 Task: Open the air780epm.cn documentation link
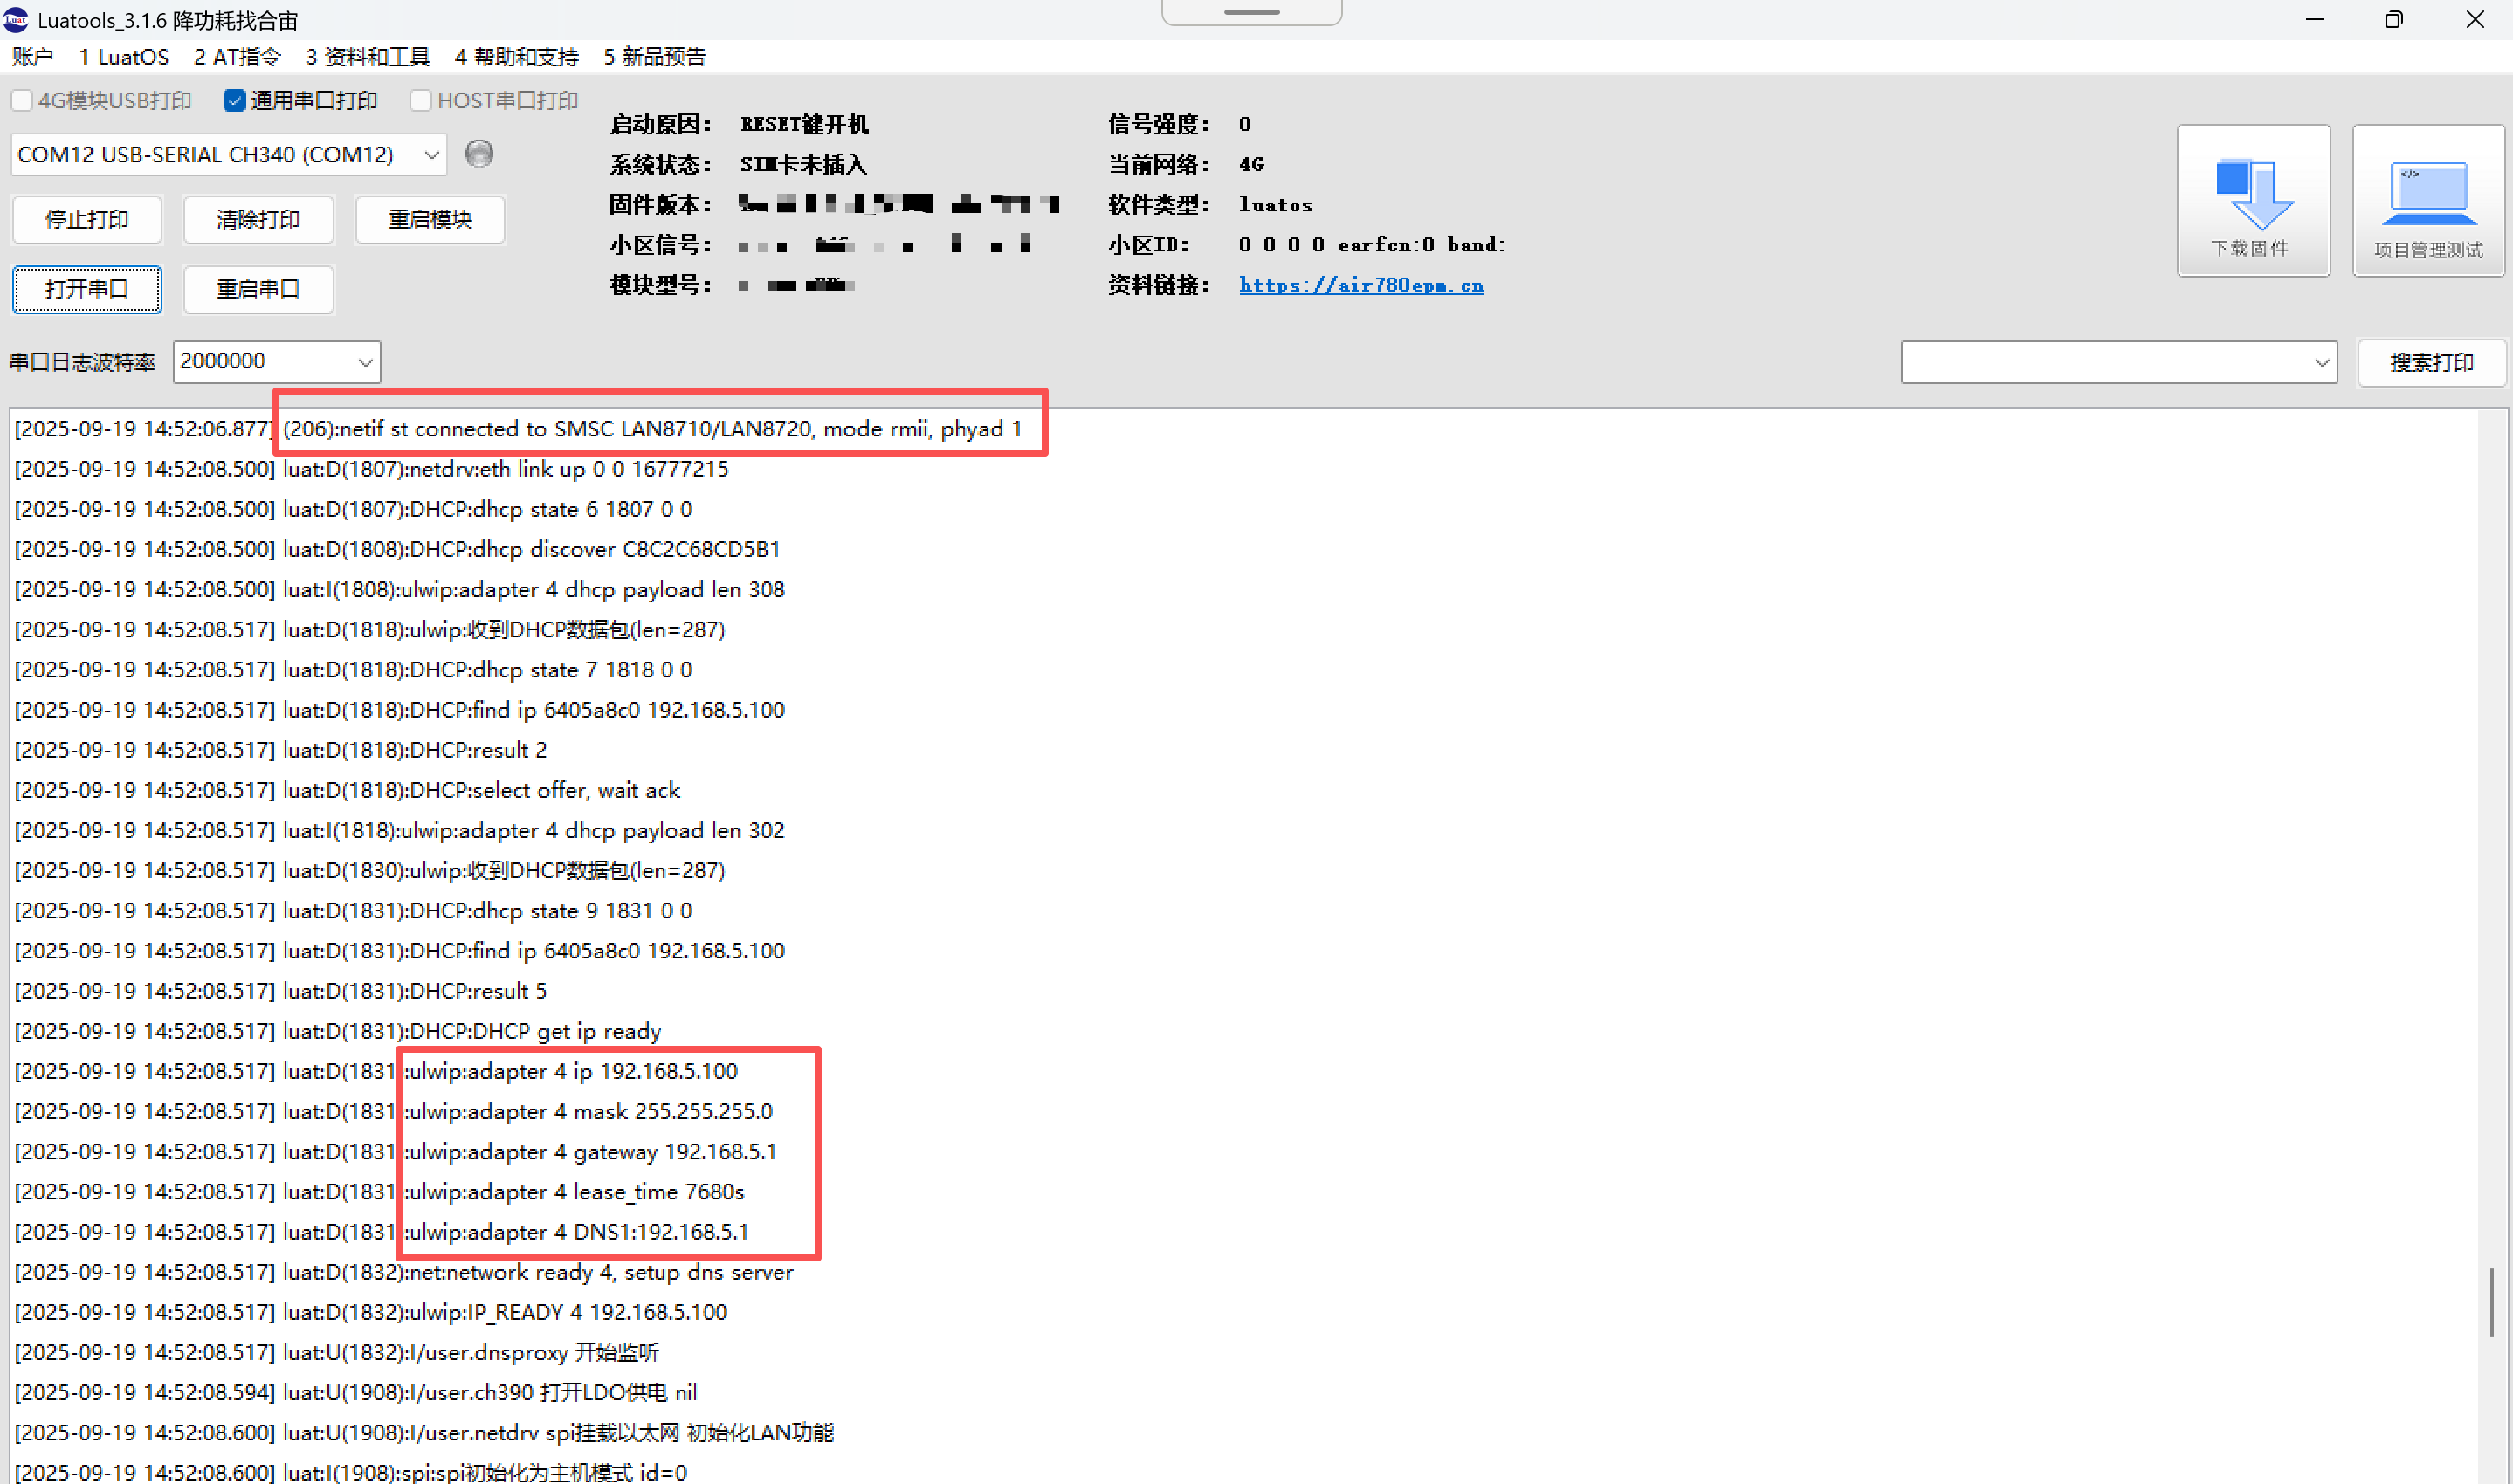click(1360, 285)
